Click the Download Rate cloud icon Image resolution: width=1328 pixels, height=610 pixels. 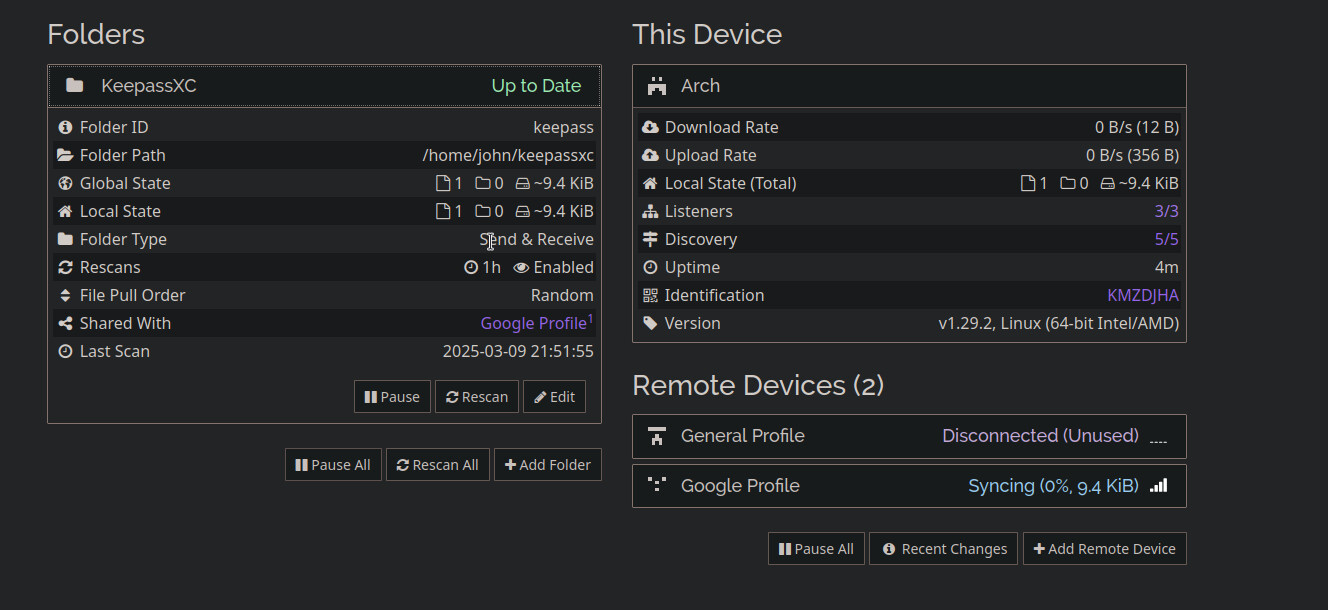[x=650, y=128]
